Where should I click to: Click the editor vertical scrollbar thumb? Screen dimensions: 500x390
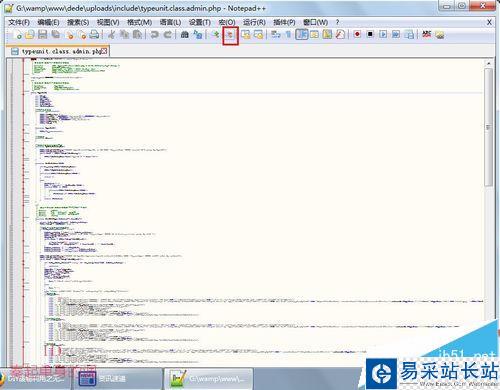[x=489, y=127]
